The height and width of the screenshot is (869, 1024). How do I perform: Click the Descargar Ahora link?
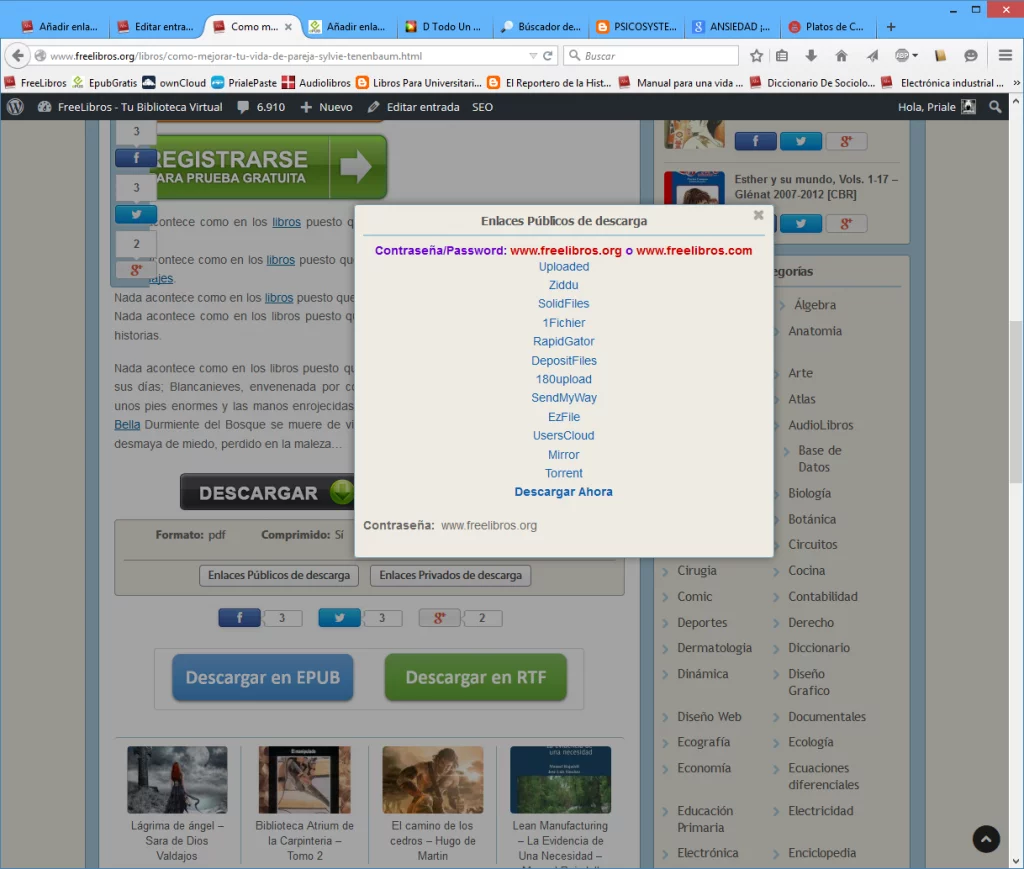[x=564, y=492]
